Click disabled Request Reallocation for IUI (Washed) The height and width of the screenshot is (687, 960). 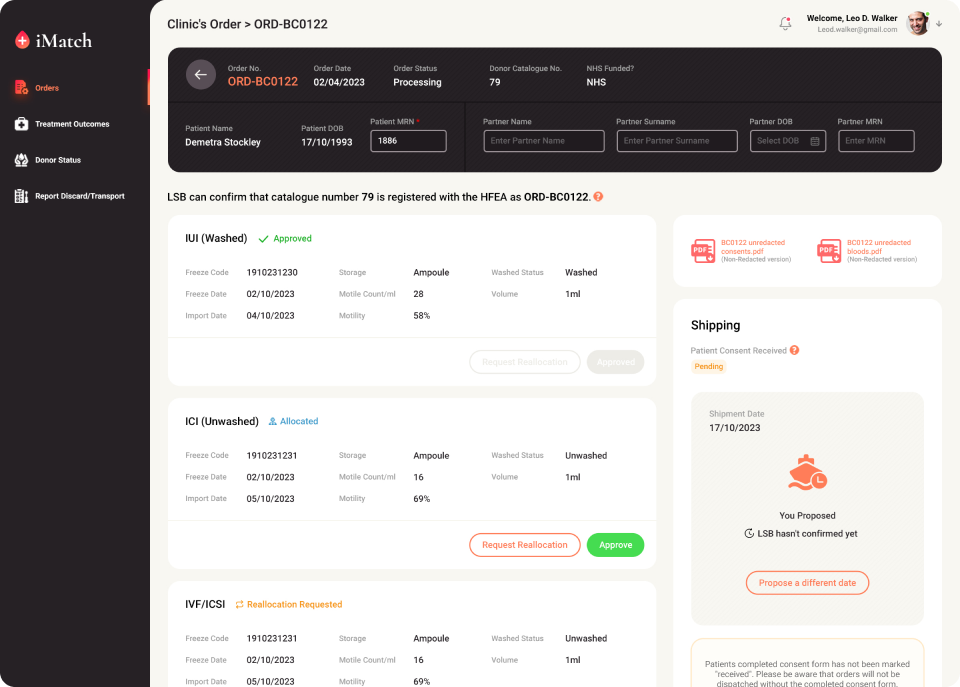[525, 362]
